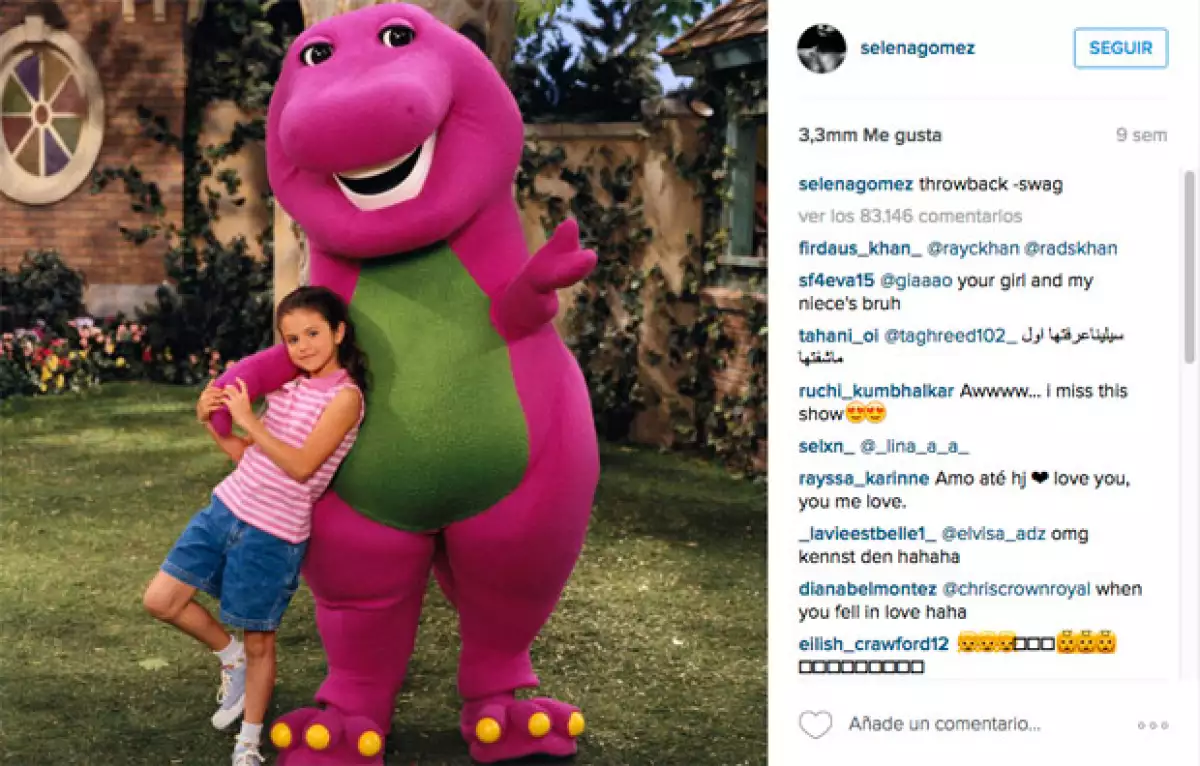Open selenagomez username in header
The width and height of the screenshot is (1200, 766).
click(x=917, y=48)
